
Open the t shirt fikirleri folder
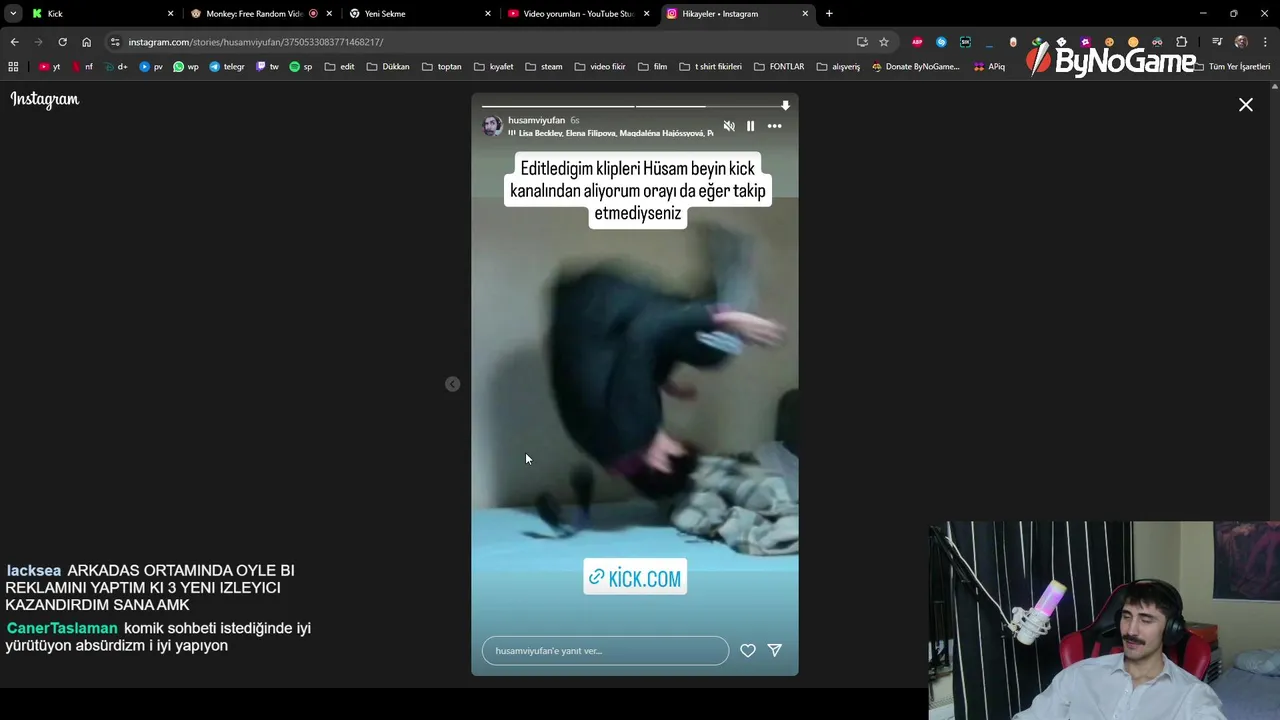pos(711,67)
